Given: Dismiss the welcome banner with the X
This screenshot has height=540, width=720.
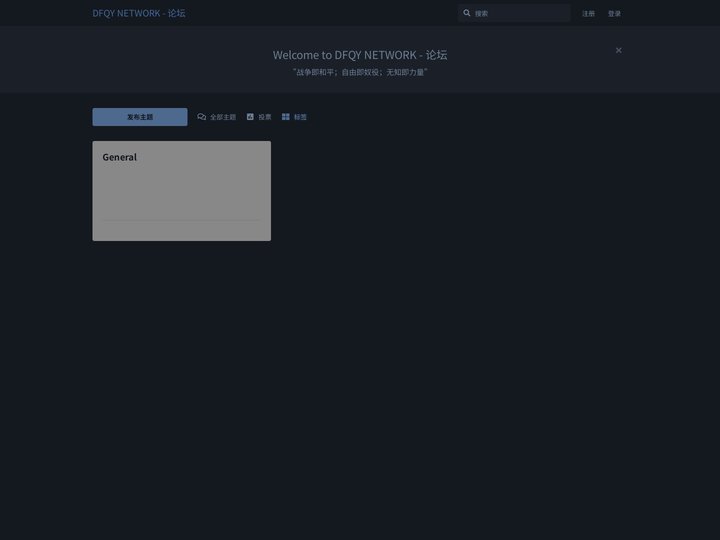Looking at the screenshot, I should point(619,50).
